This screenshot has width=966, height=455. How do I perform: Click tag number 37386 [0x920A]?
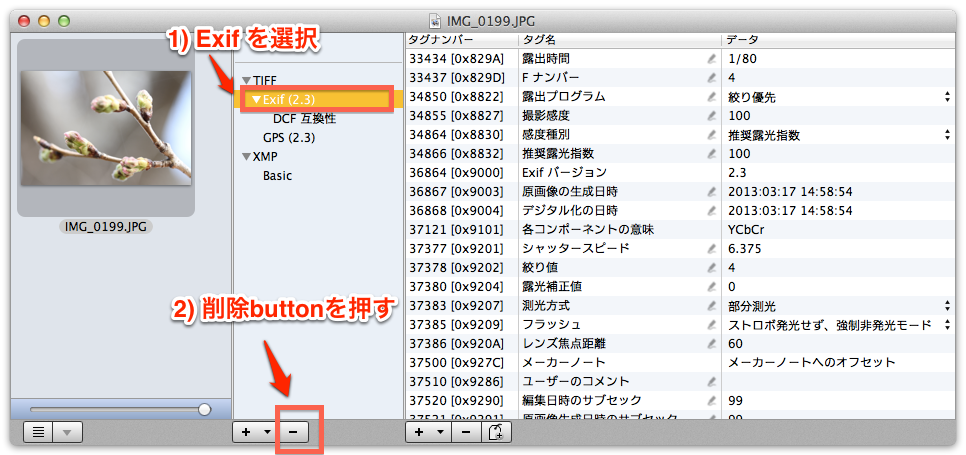(x=457, y=344)
